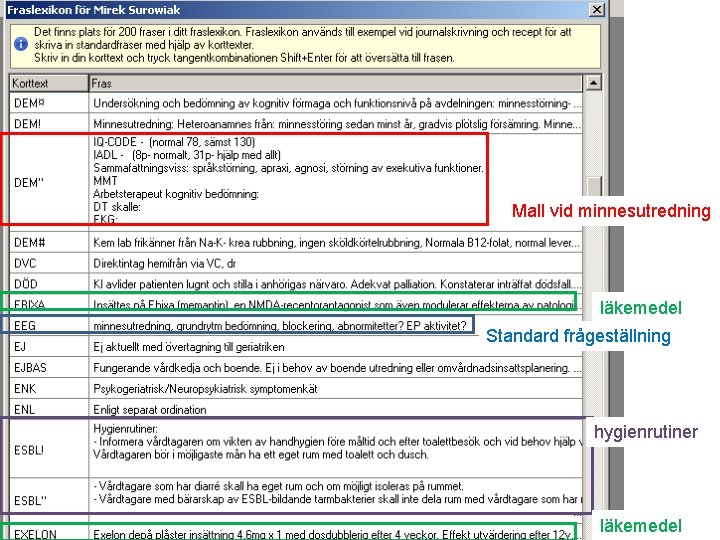Click phrase 'Kem lab frikänner från Na-K- krea rubbning'
Screen dimensions: 720x540
click(336, 242)
